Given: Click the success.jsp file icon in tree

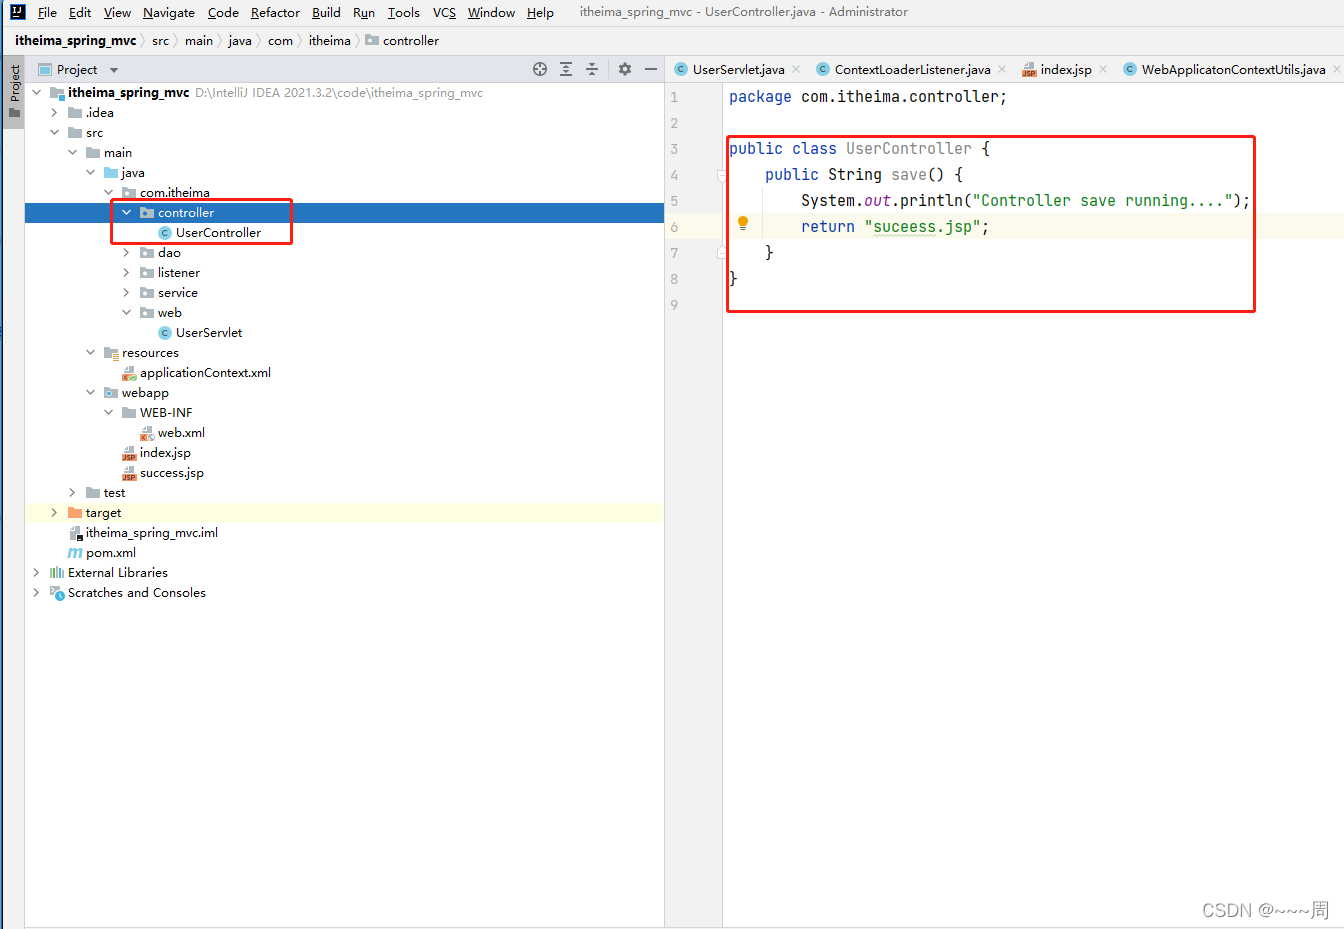Looking at the screenshot, I should pyautogui.click(x=129, y=473).
